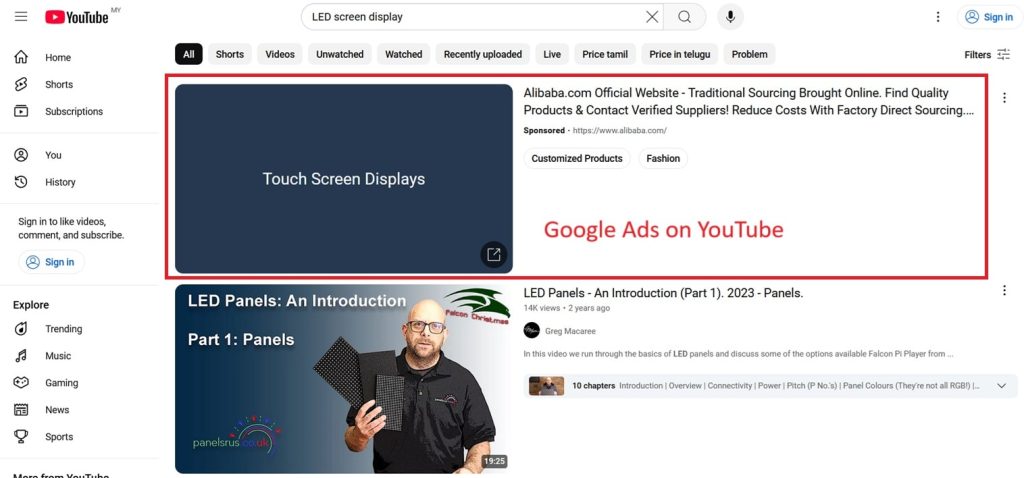This screenshot has width=1024, height=478.
Task: Select the Unwatched filter chip
Action: pos(340,54)
